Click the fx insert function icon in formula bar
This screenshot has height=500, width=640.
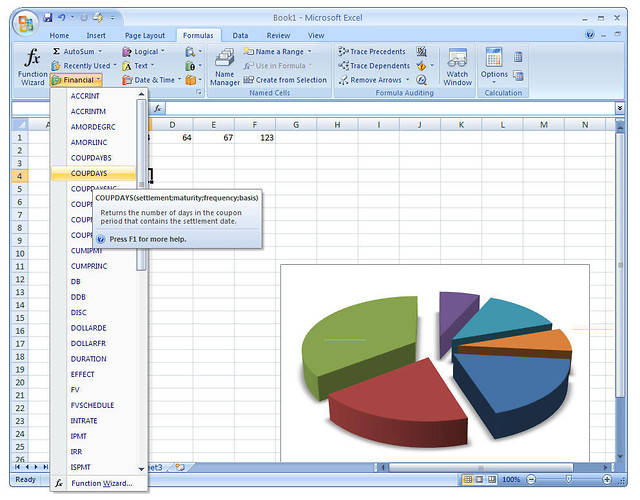158,109
